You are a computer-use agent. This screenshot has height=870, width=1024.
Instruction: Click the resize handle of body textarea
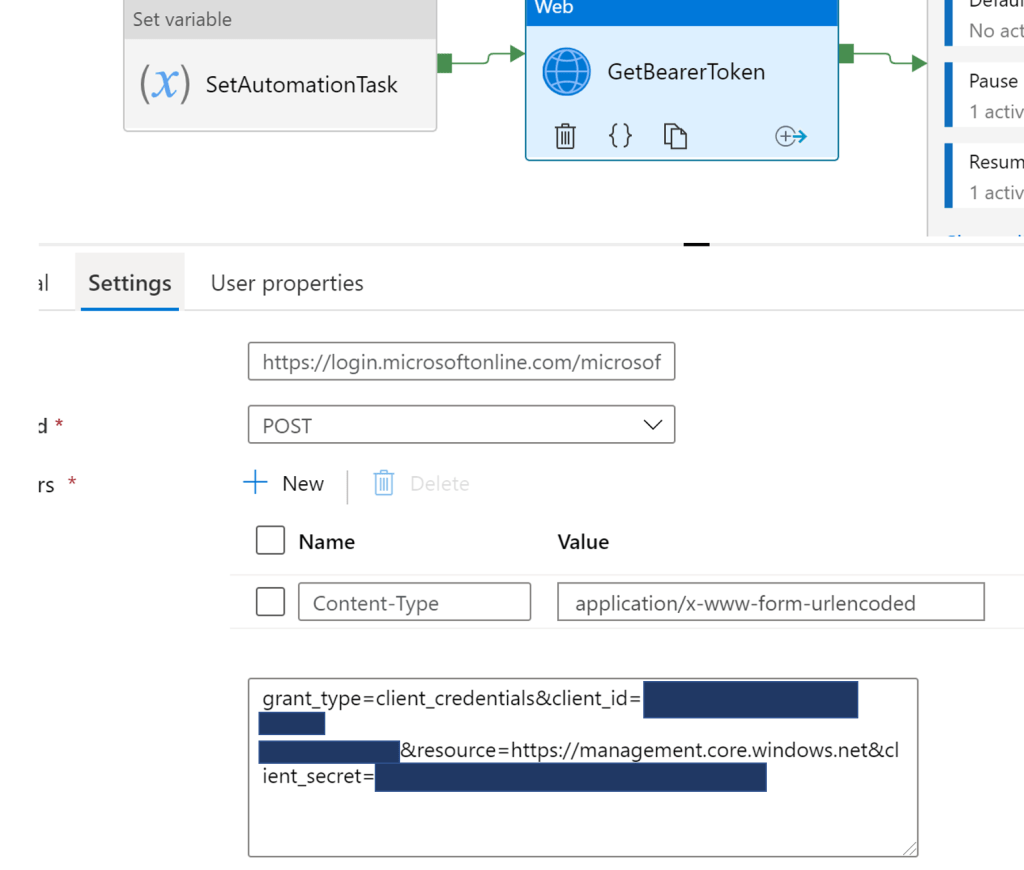click(x=909, y=848)
